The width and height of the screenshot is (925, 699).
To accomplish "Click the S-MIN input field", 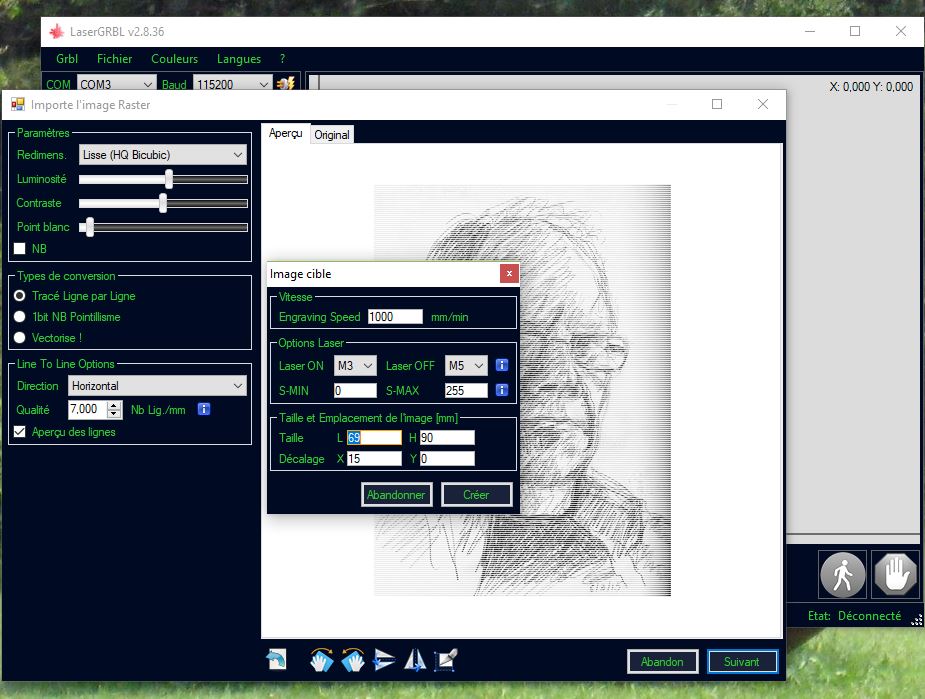I will (355, 390).
